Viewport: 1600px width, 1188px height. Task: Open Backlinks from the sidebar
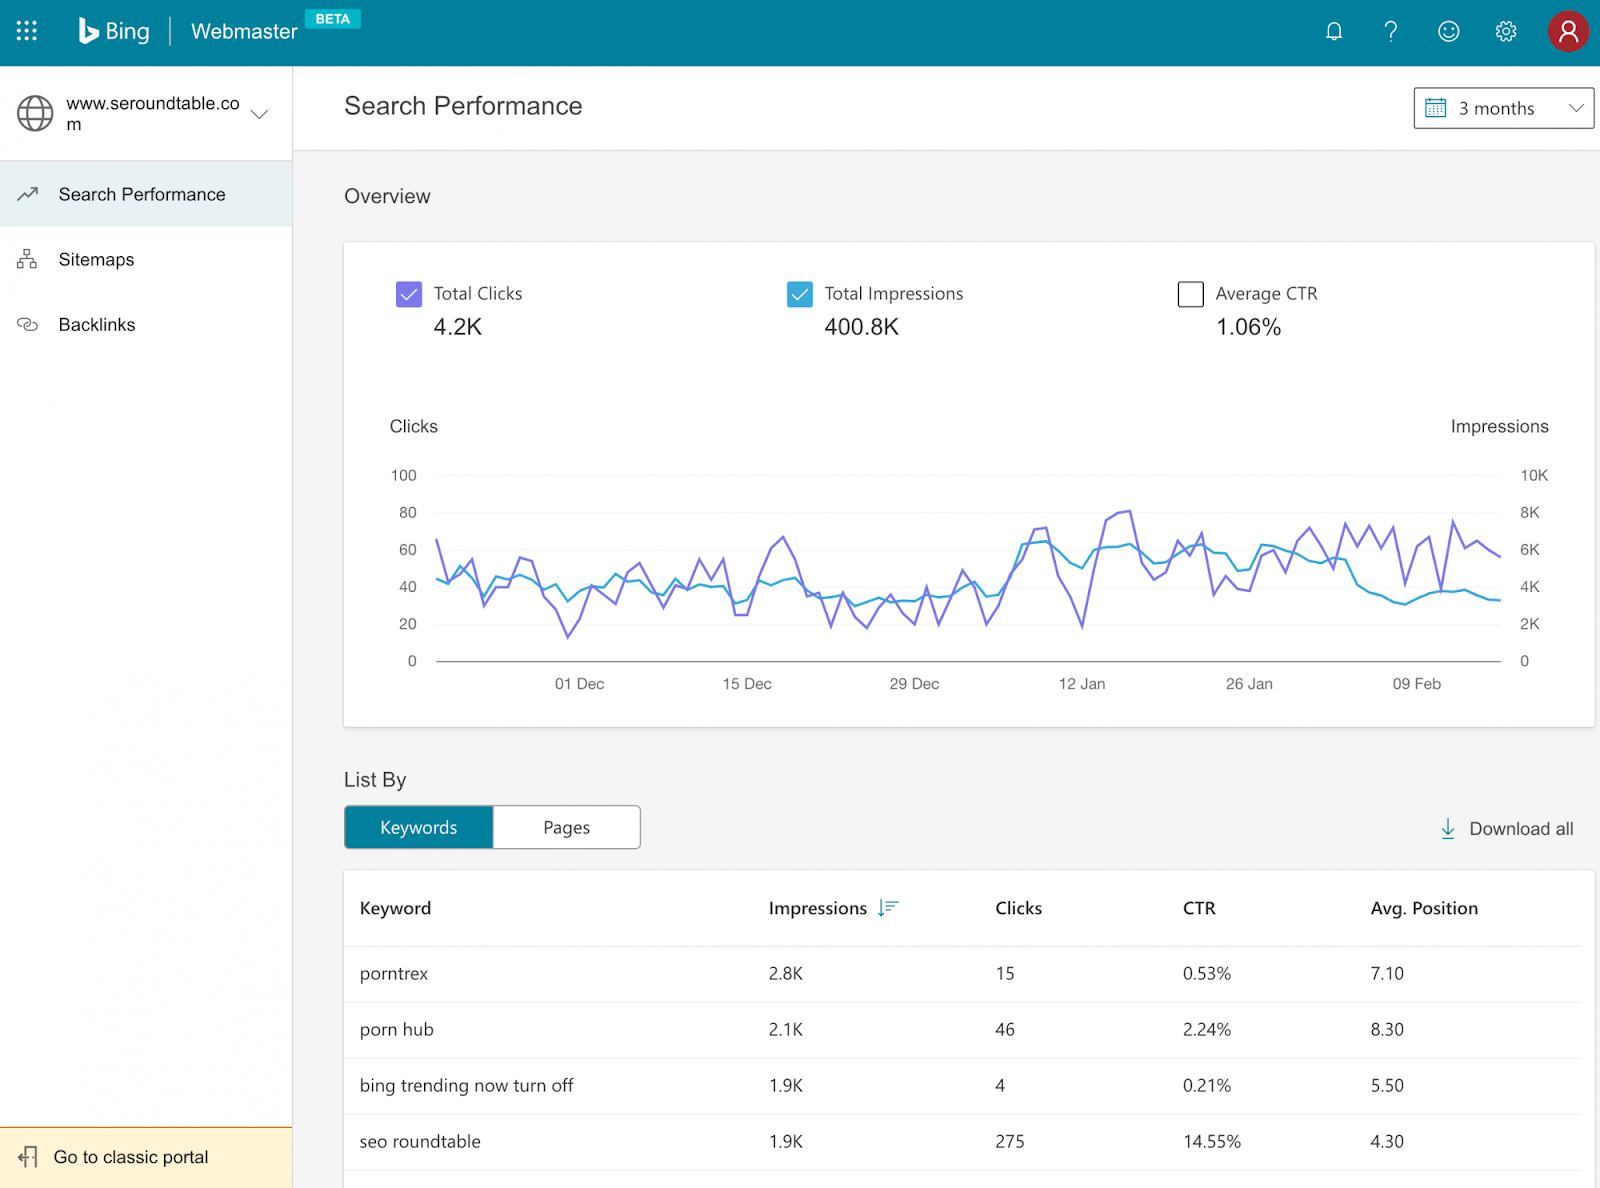96,324
